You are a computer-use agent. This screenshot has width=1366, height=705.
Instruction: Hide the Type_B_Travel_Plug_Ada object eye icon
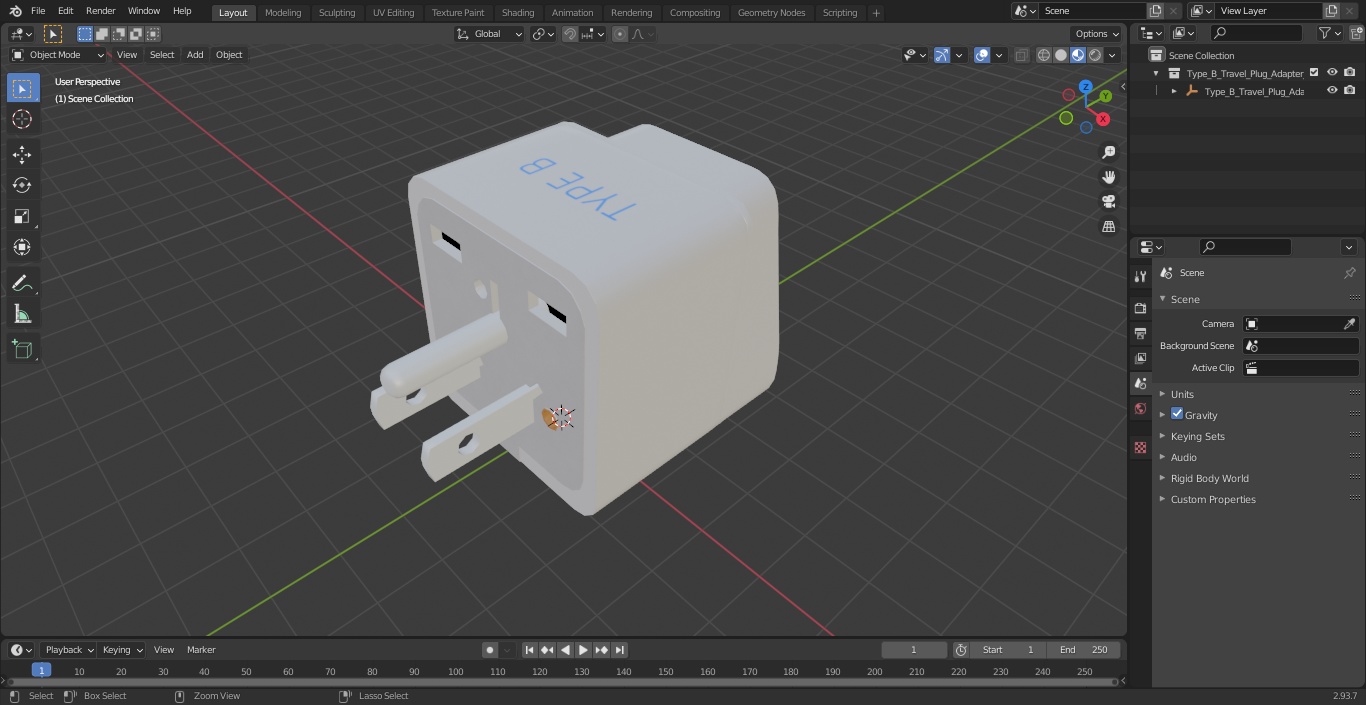(x=1332, y=91)
